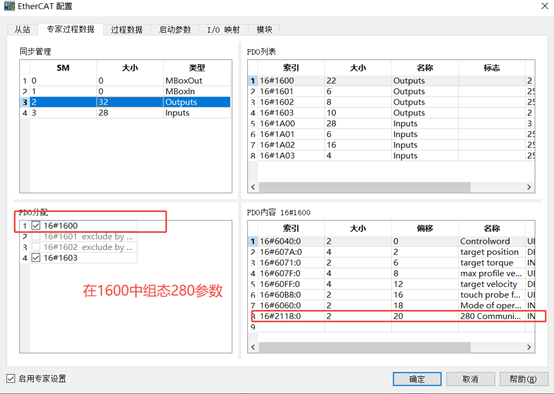Click the 名称 column header in PDO列表
Viewport: 554px width, 394px height.
point(425,68)
